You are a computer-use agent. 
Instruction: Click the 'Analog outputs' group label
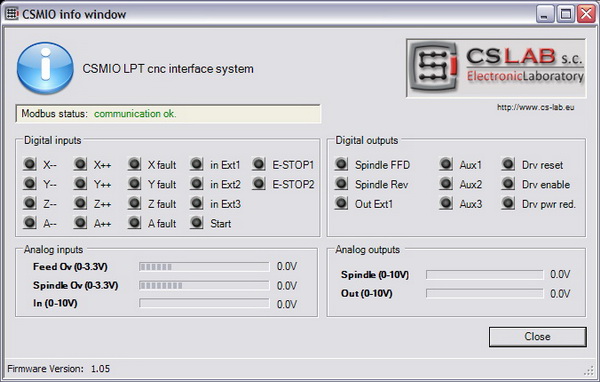(x=367, y=250)
